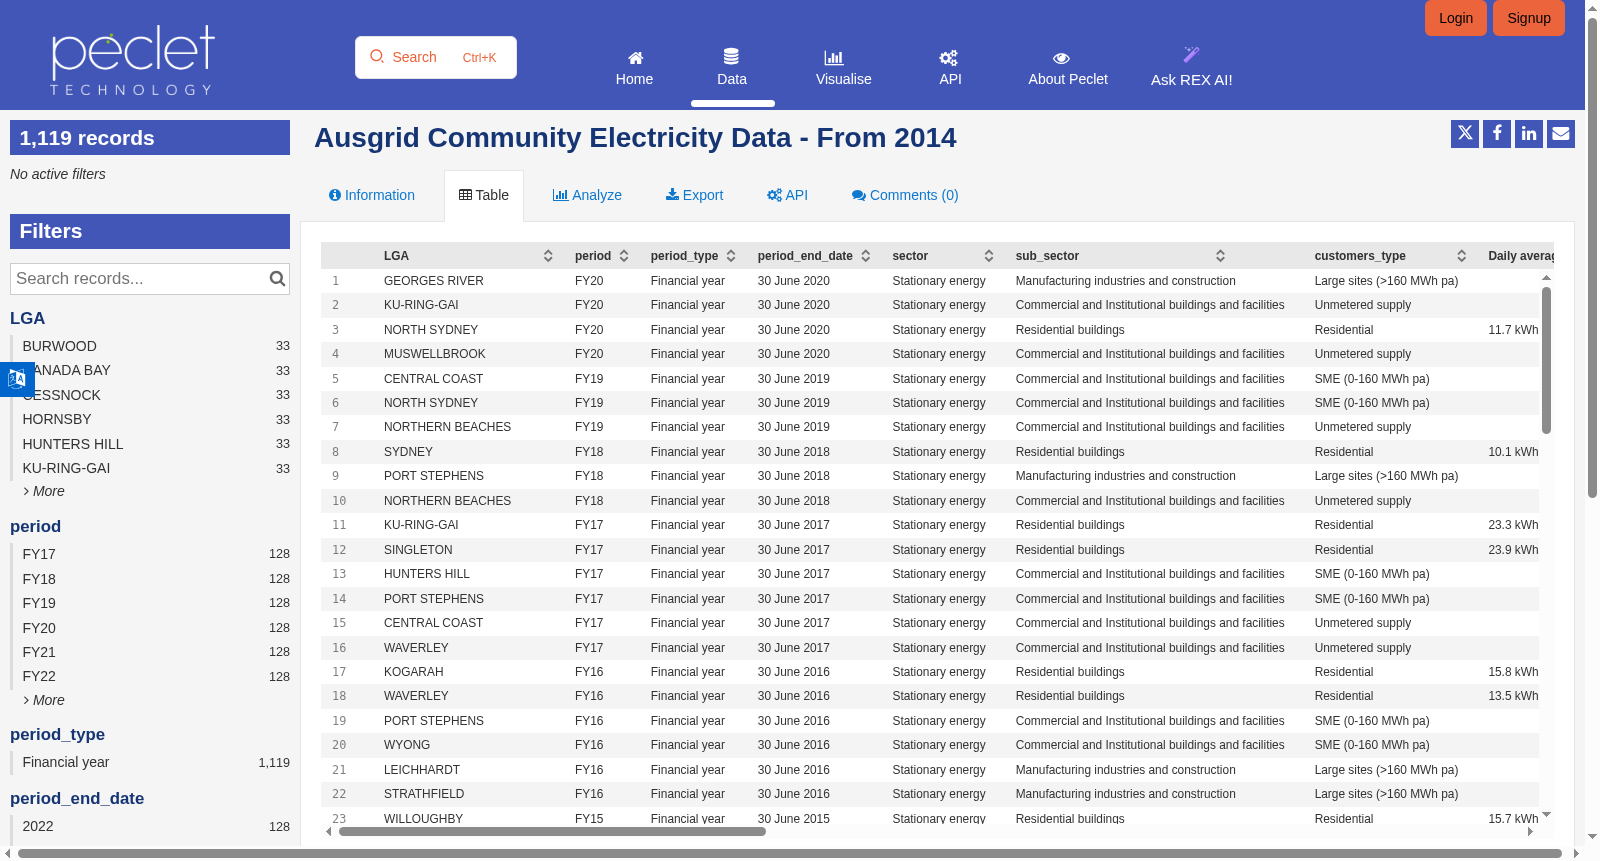Share dataset on X (Twitter)

[x=1465, y=133]
